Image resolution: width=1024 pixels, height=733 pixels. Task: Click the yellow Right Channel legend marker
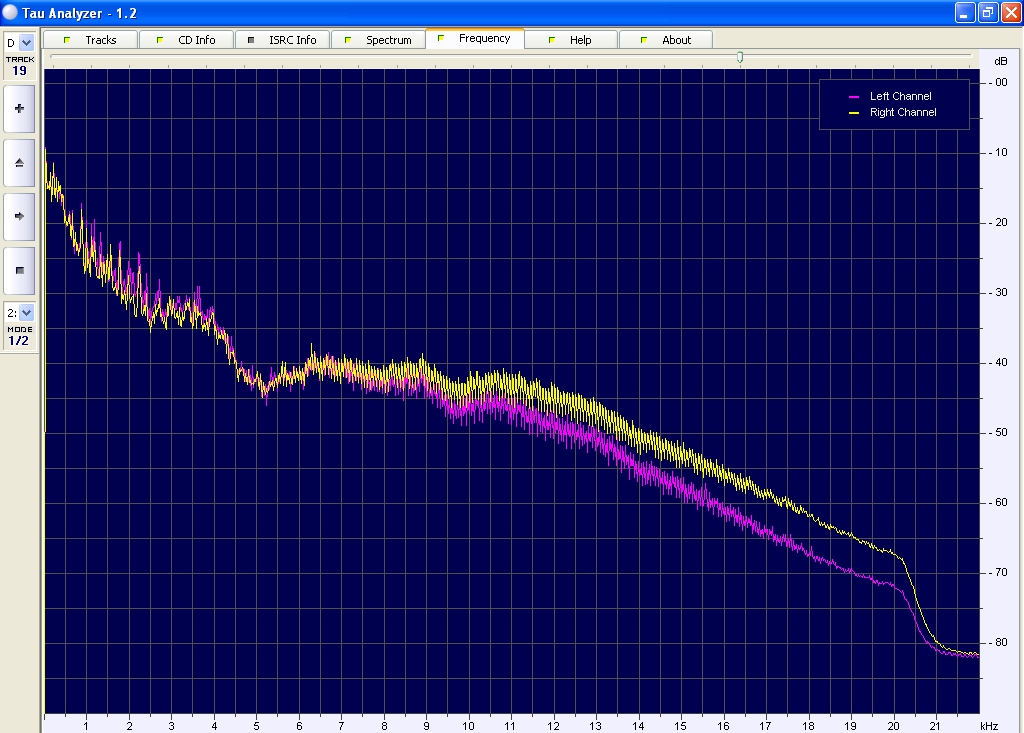click(x=854, y=113)
